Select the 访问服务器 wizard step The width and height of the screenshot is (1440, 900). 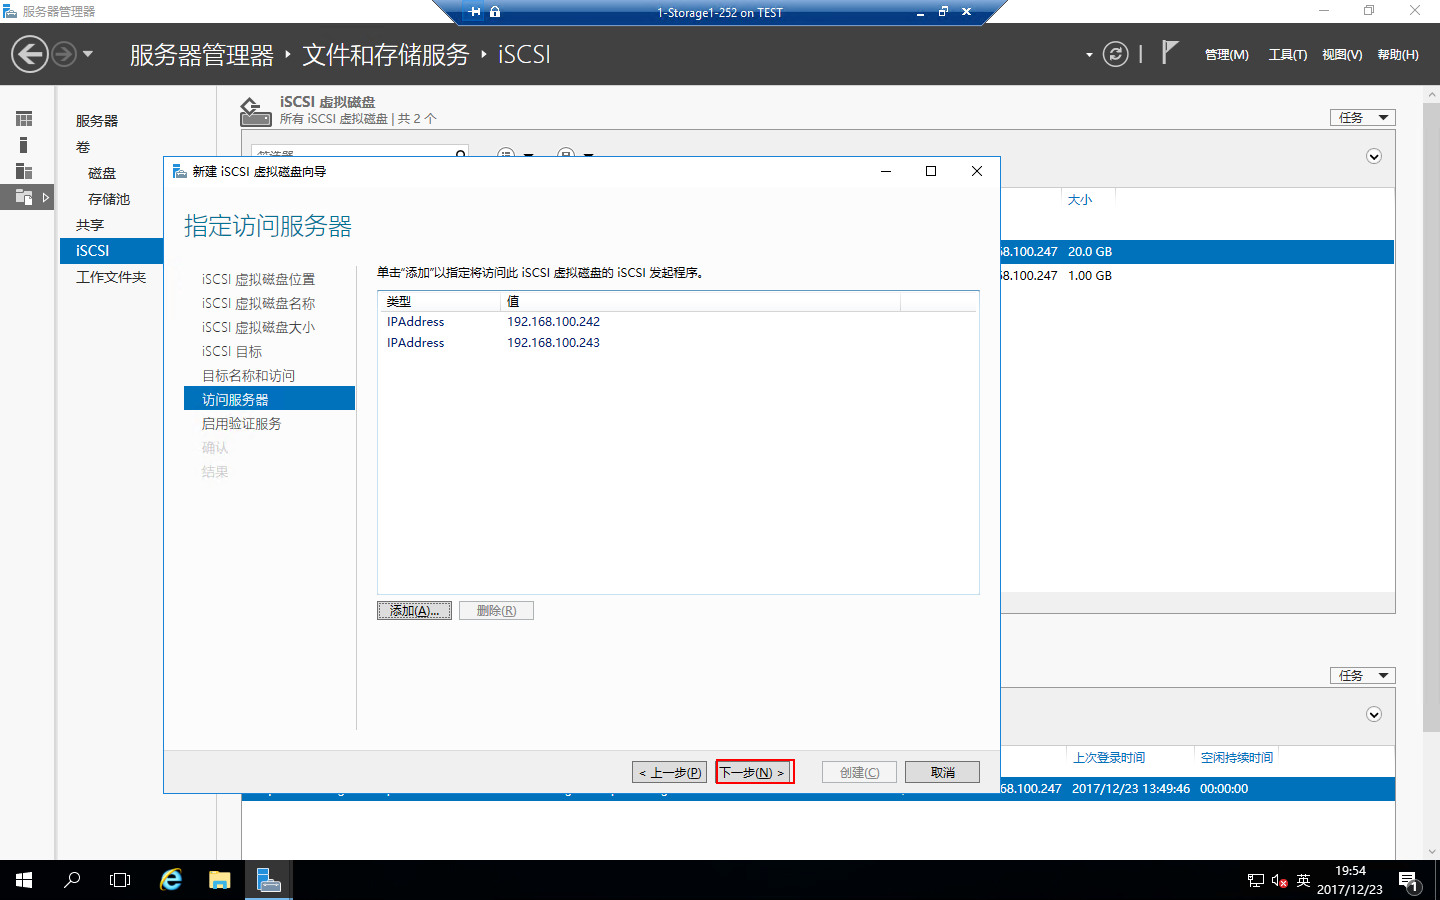pos(269,399)
